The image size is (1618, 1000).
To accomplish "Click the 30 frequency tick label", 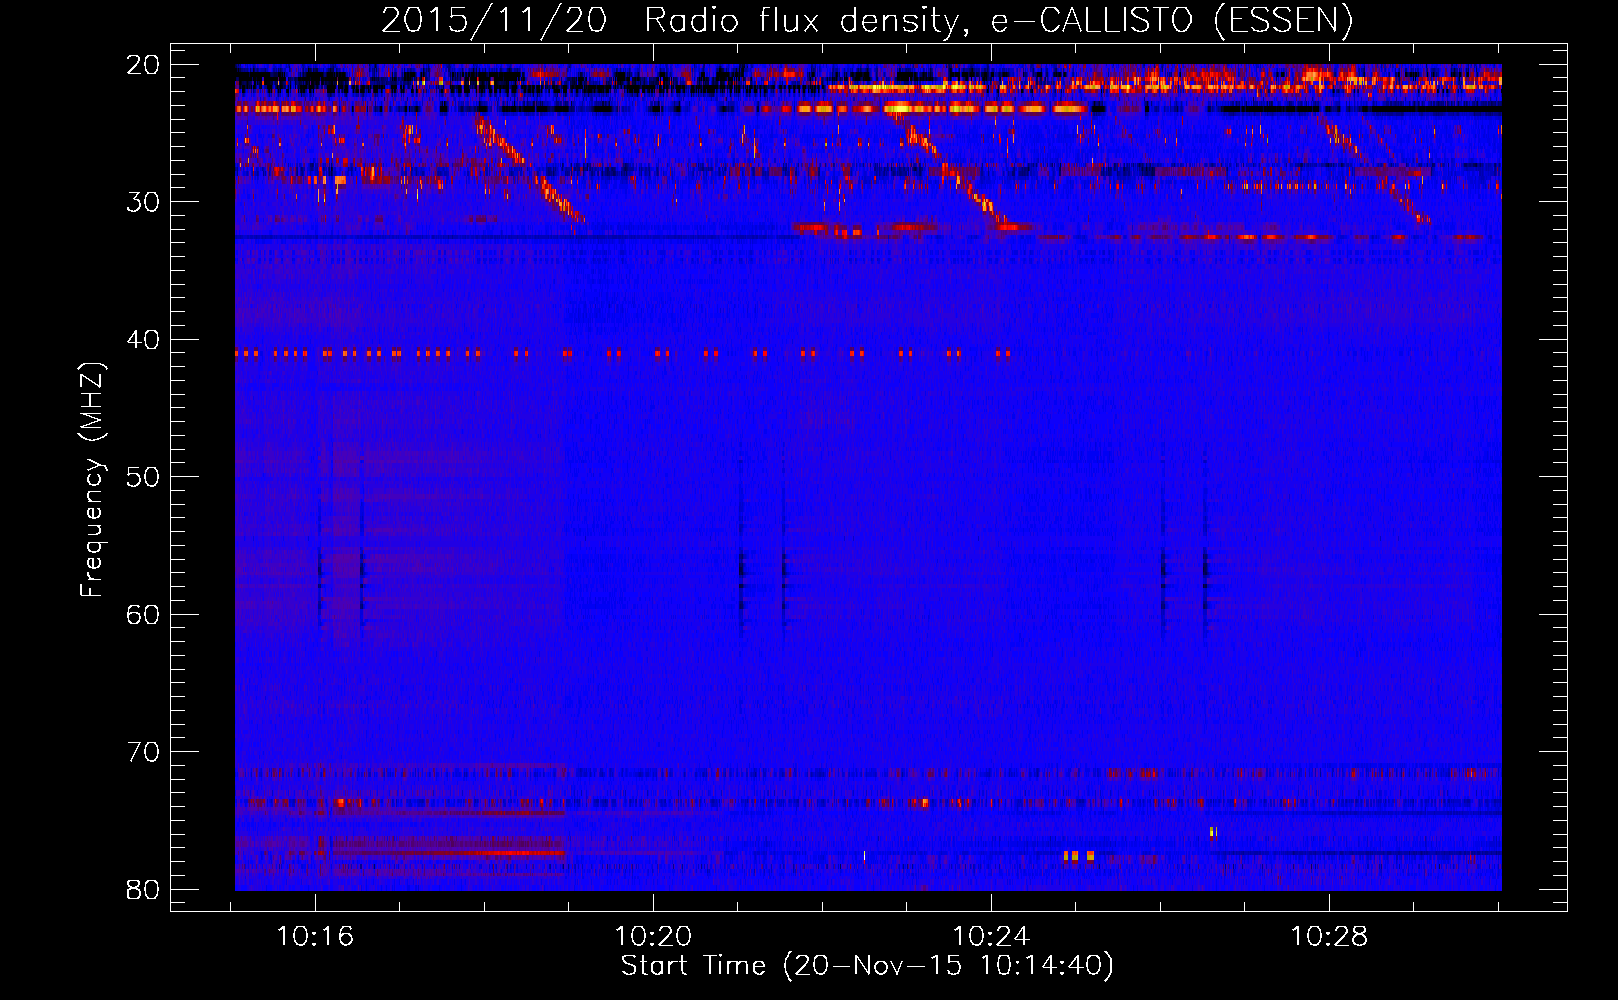I will [x=144, y=202].
